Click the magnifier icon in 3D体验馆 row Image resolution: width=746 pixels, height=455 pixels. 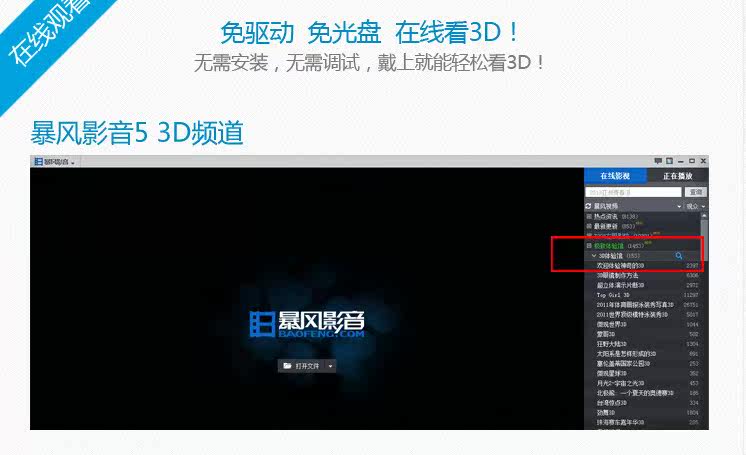coord(679,256)
